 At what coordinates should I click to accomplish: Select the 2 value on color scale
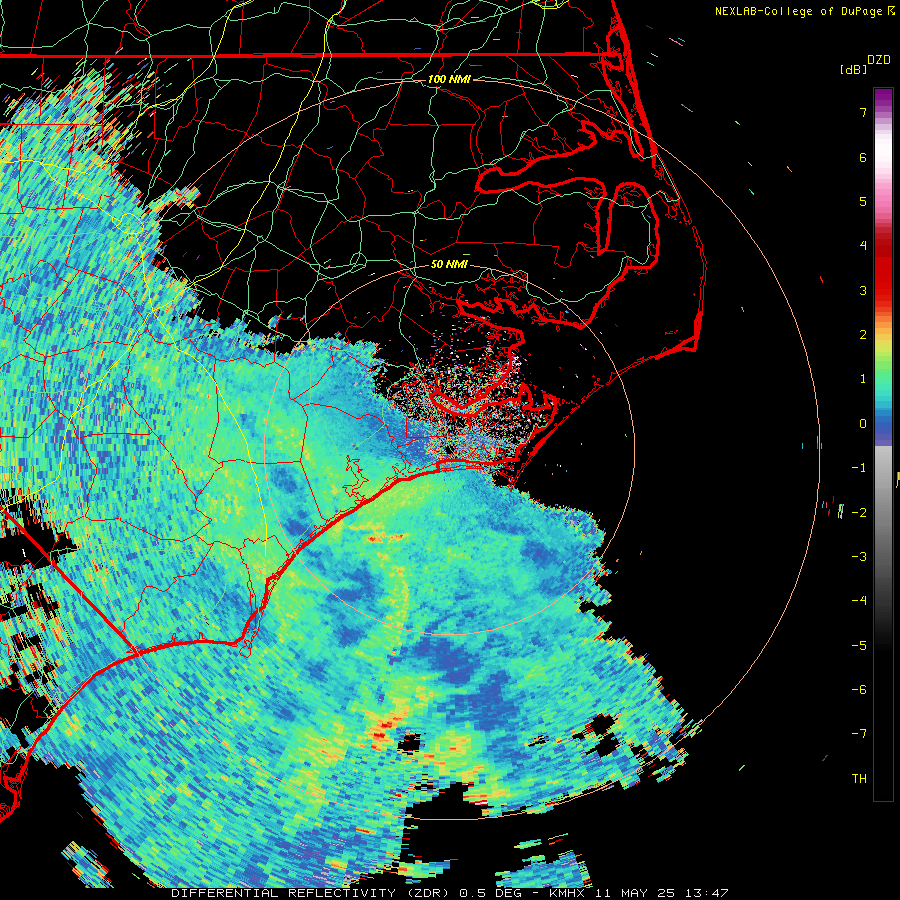click(863, 335)
